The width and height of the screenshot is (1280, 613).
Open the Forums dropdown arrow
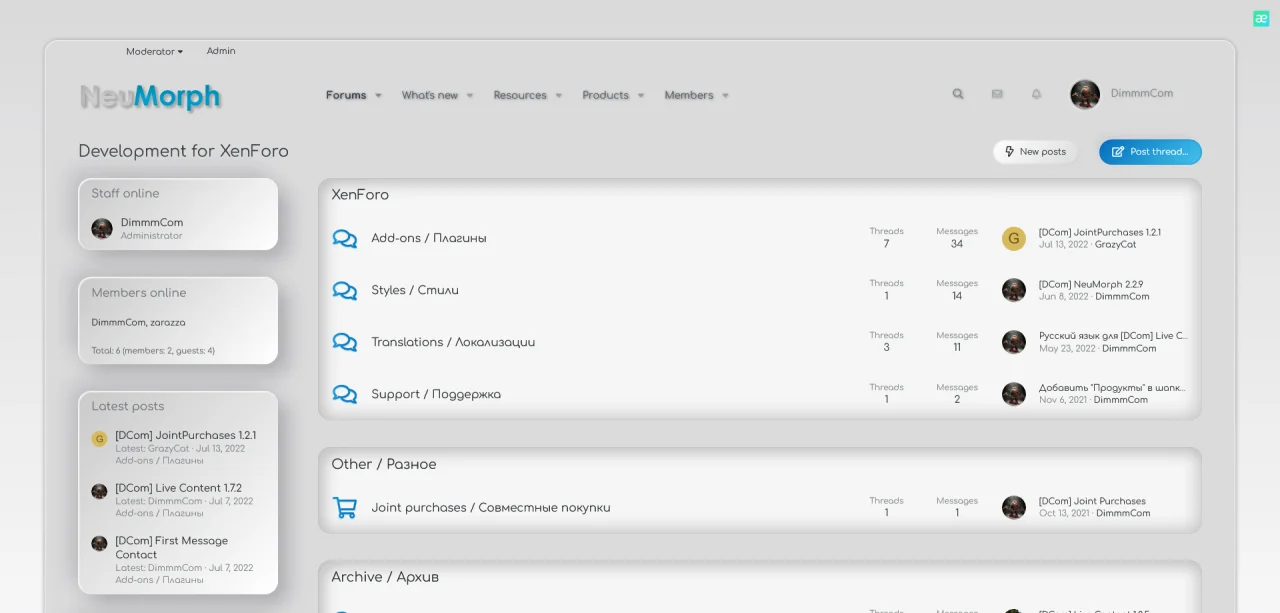click(x=379, y=94)
